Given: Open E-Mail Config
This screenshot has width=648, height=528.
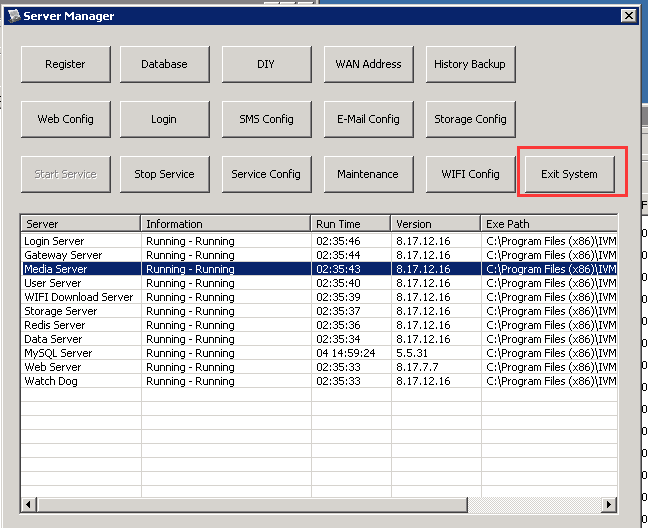Looking at the screenshot, I should (369, 119).
